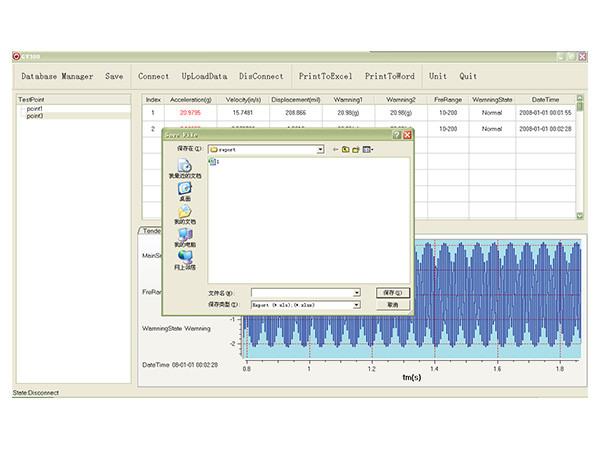This screenshot has height=450, width=600.
Task: Click the back arrow in Save dialog
Action: pos(335,150)
